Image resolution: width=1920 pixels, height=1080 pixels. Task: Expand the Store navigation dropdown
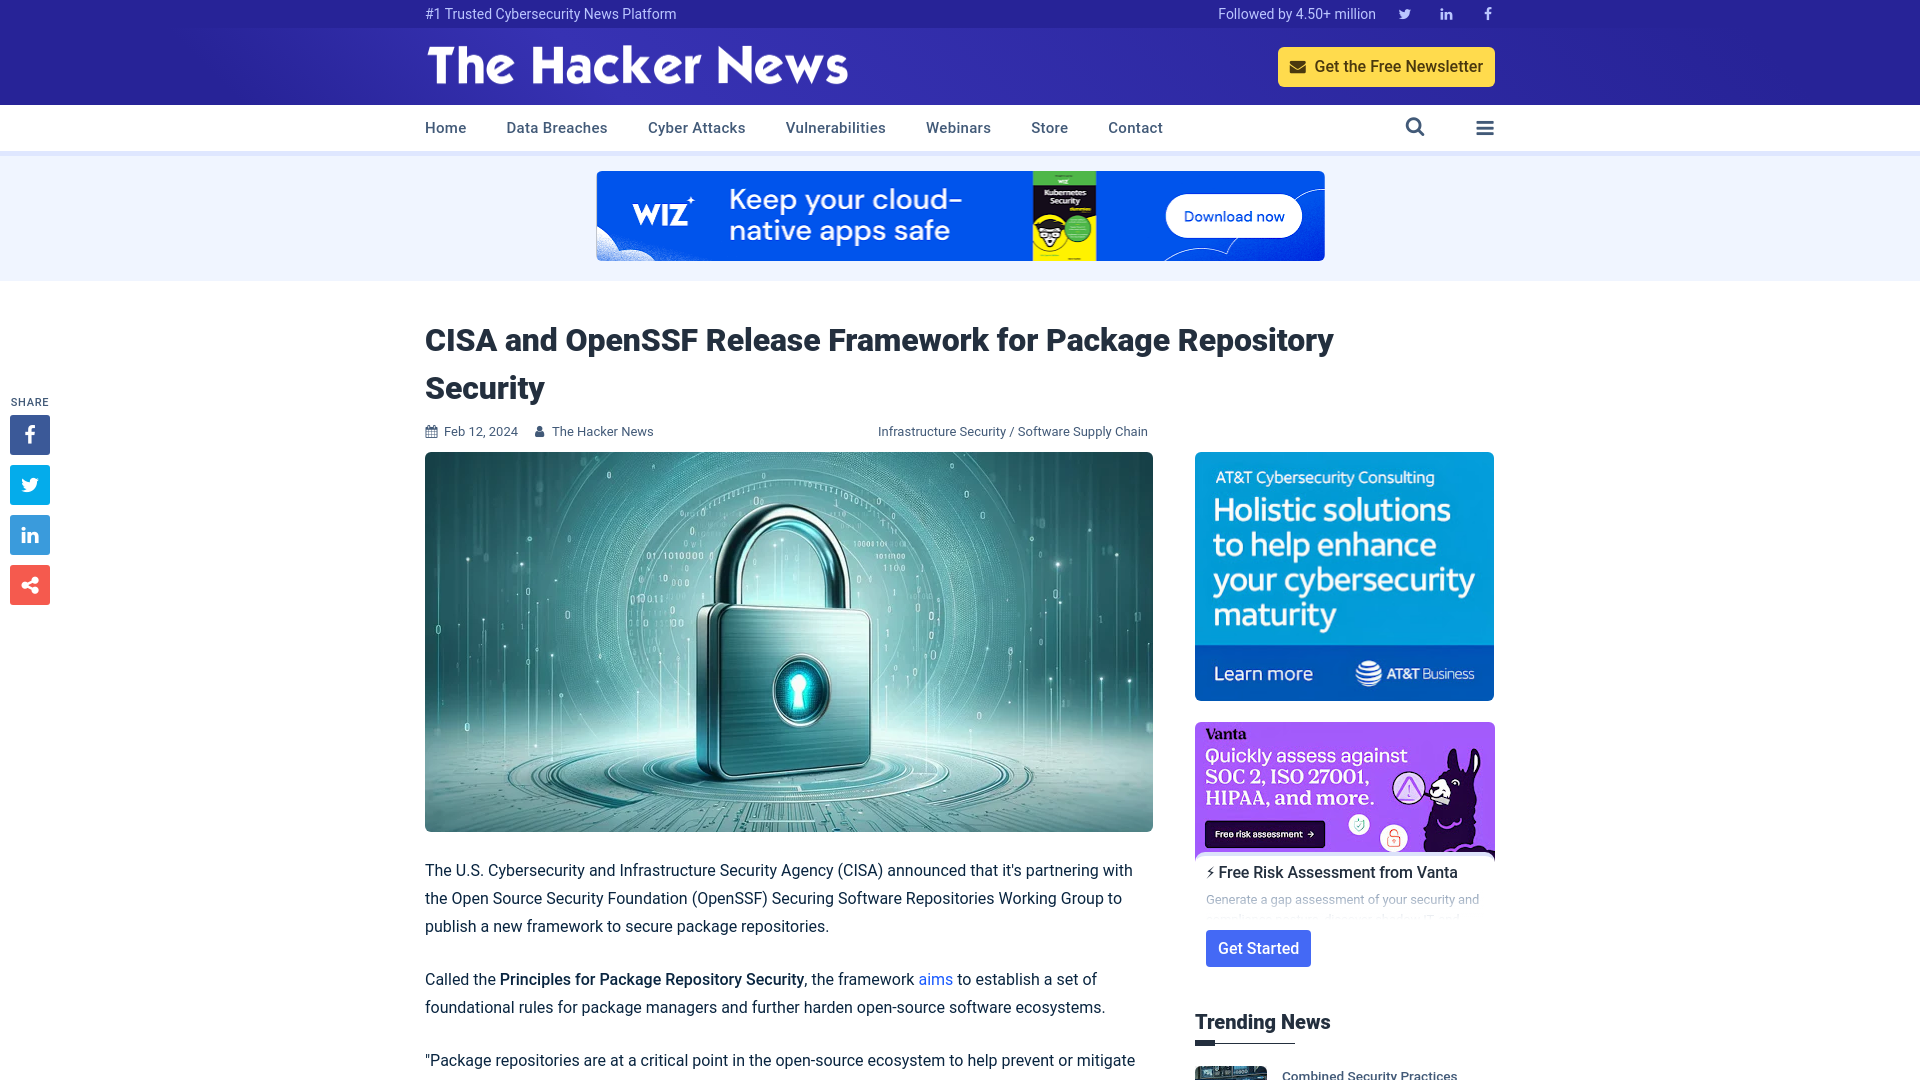(1050, 128)
